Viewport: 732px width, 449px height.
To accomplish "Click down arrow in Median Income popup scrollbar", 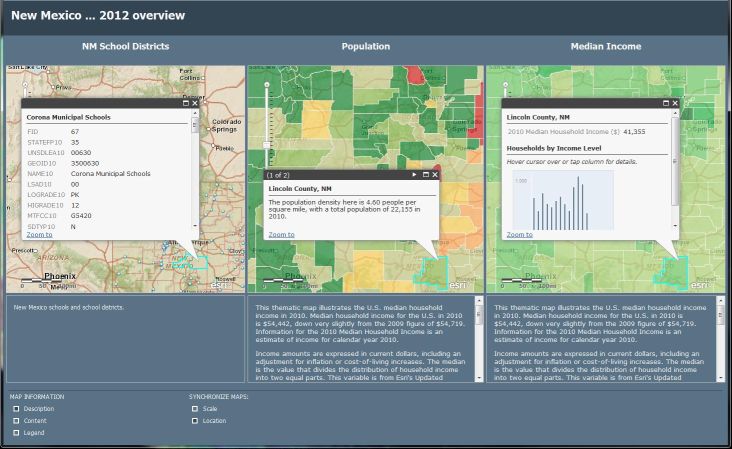I will pyautogui.click(x=675, y=226).
